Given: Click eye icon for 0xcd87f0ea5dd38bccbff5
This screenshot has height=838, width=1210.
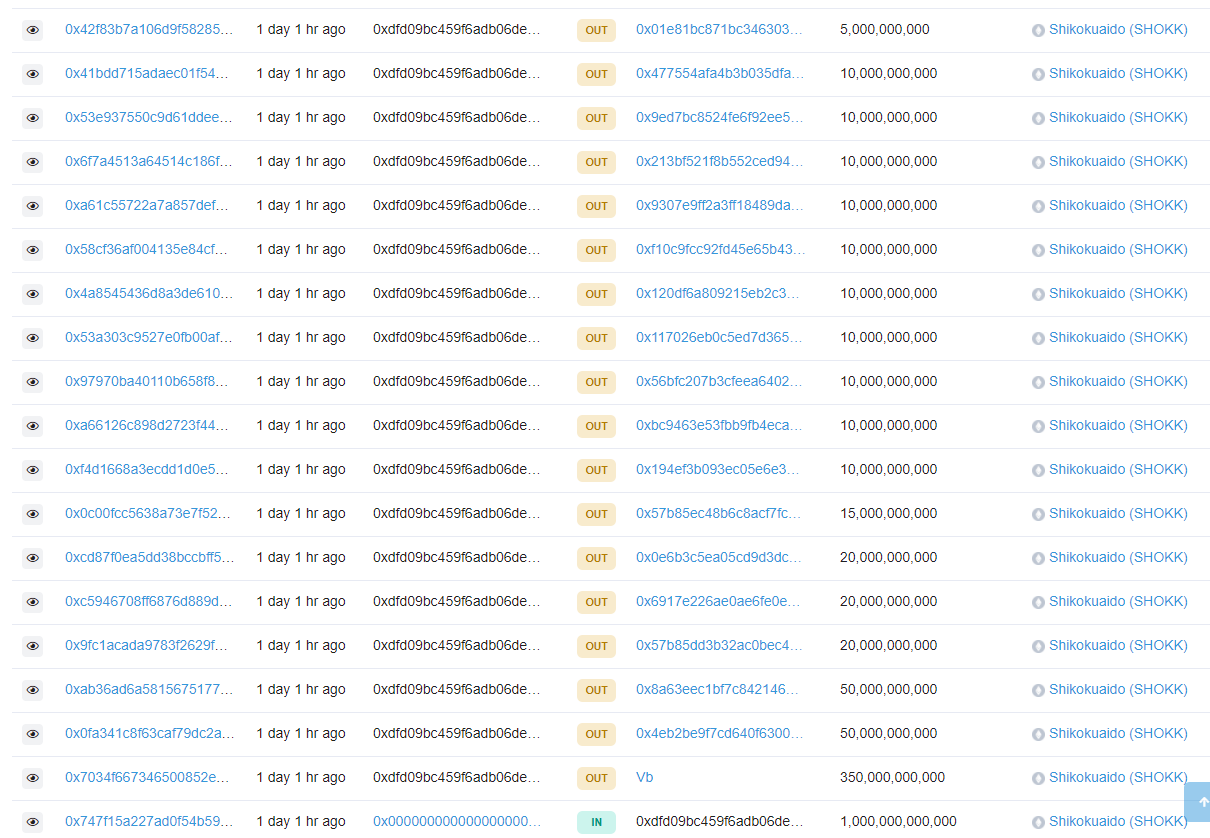Looking at the screenshot, I should click(x=32, y=558).
